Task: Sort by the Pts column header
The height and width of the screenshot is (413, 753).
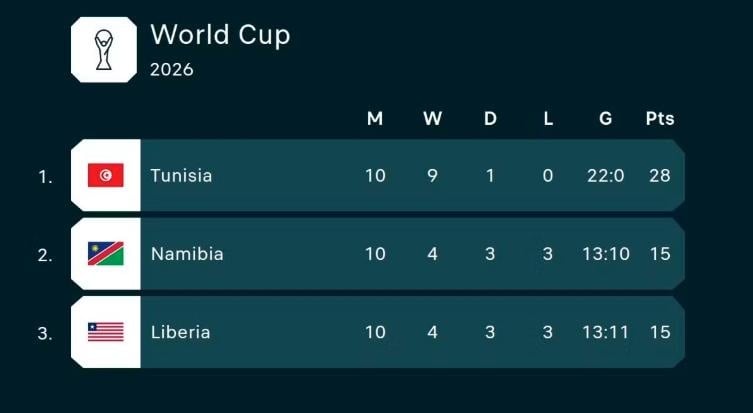Action: tap(660, 118)
